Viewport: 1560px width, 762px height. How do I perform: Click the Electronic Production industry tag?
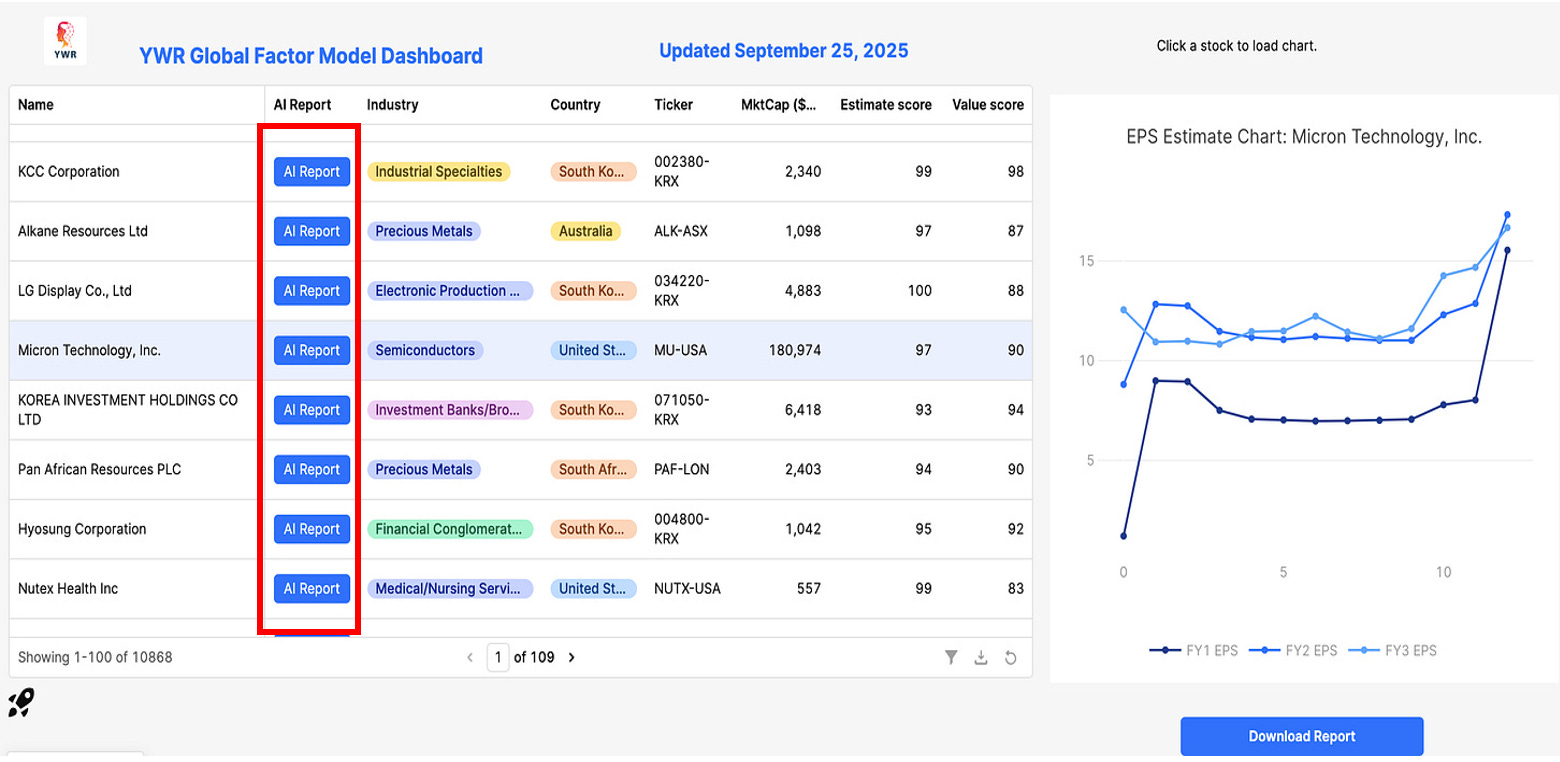[x=450, y=291]
